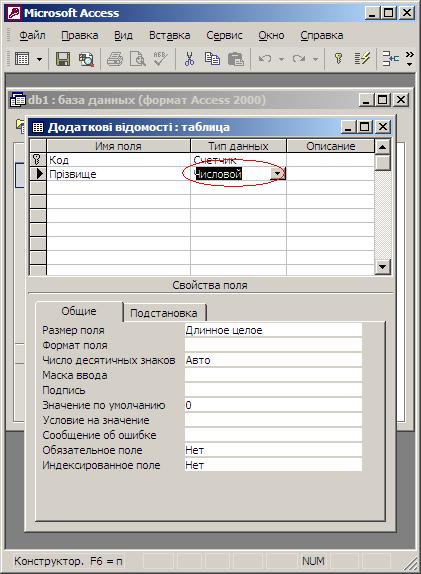Click the description cell for Прізвище
Image resolution: width=421 pixels, height=574 pixels.
click(331, 174)
